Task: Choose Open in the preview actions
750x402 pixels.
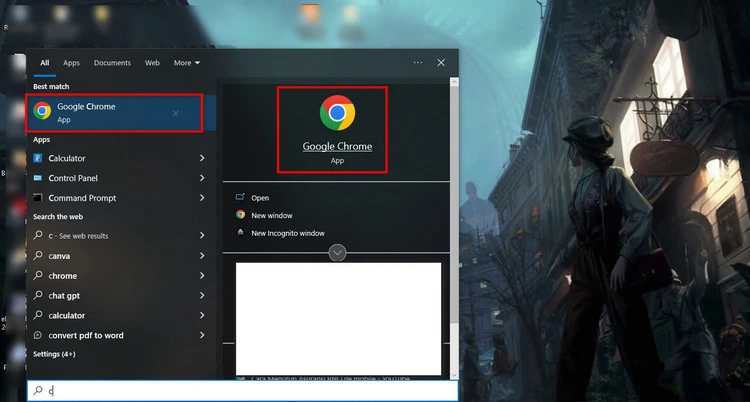Action: [260, 198]
